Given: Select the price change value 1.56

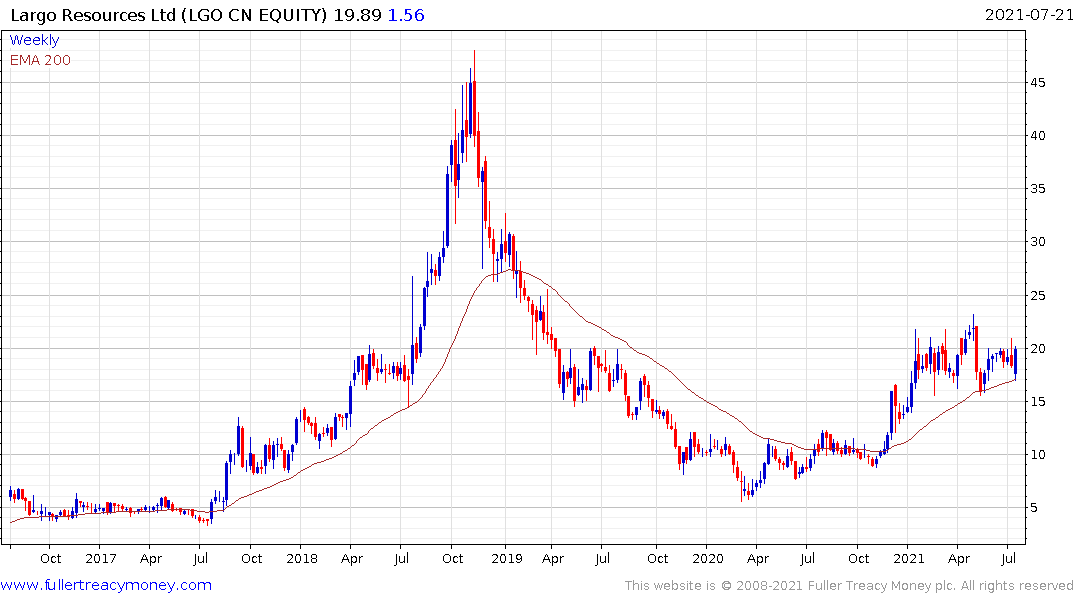Looking at the screenshot, I should (406, 15).
